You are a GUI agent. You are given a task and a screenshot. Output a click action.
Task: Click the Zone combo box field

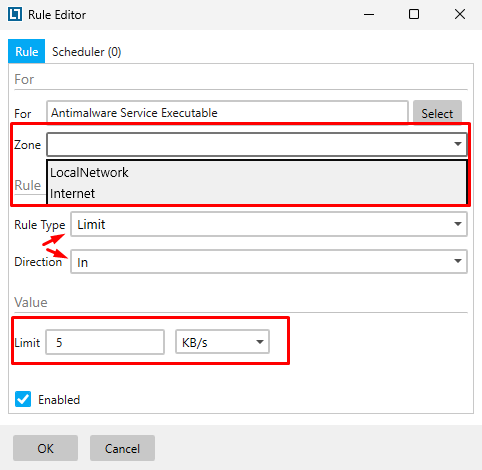click(257, 144)
